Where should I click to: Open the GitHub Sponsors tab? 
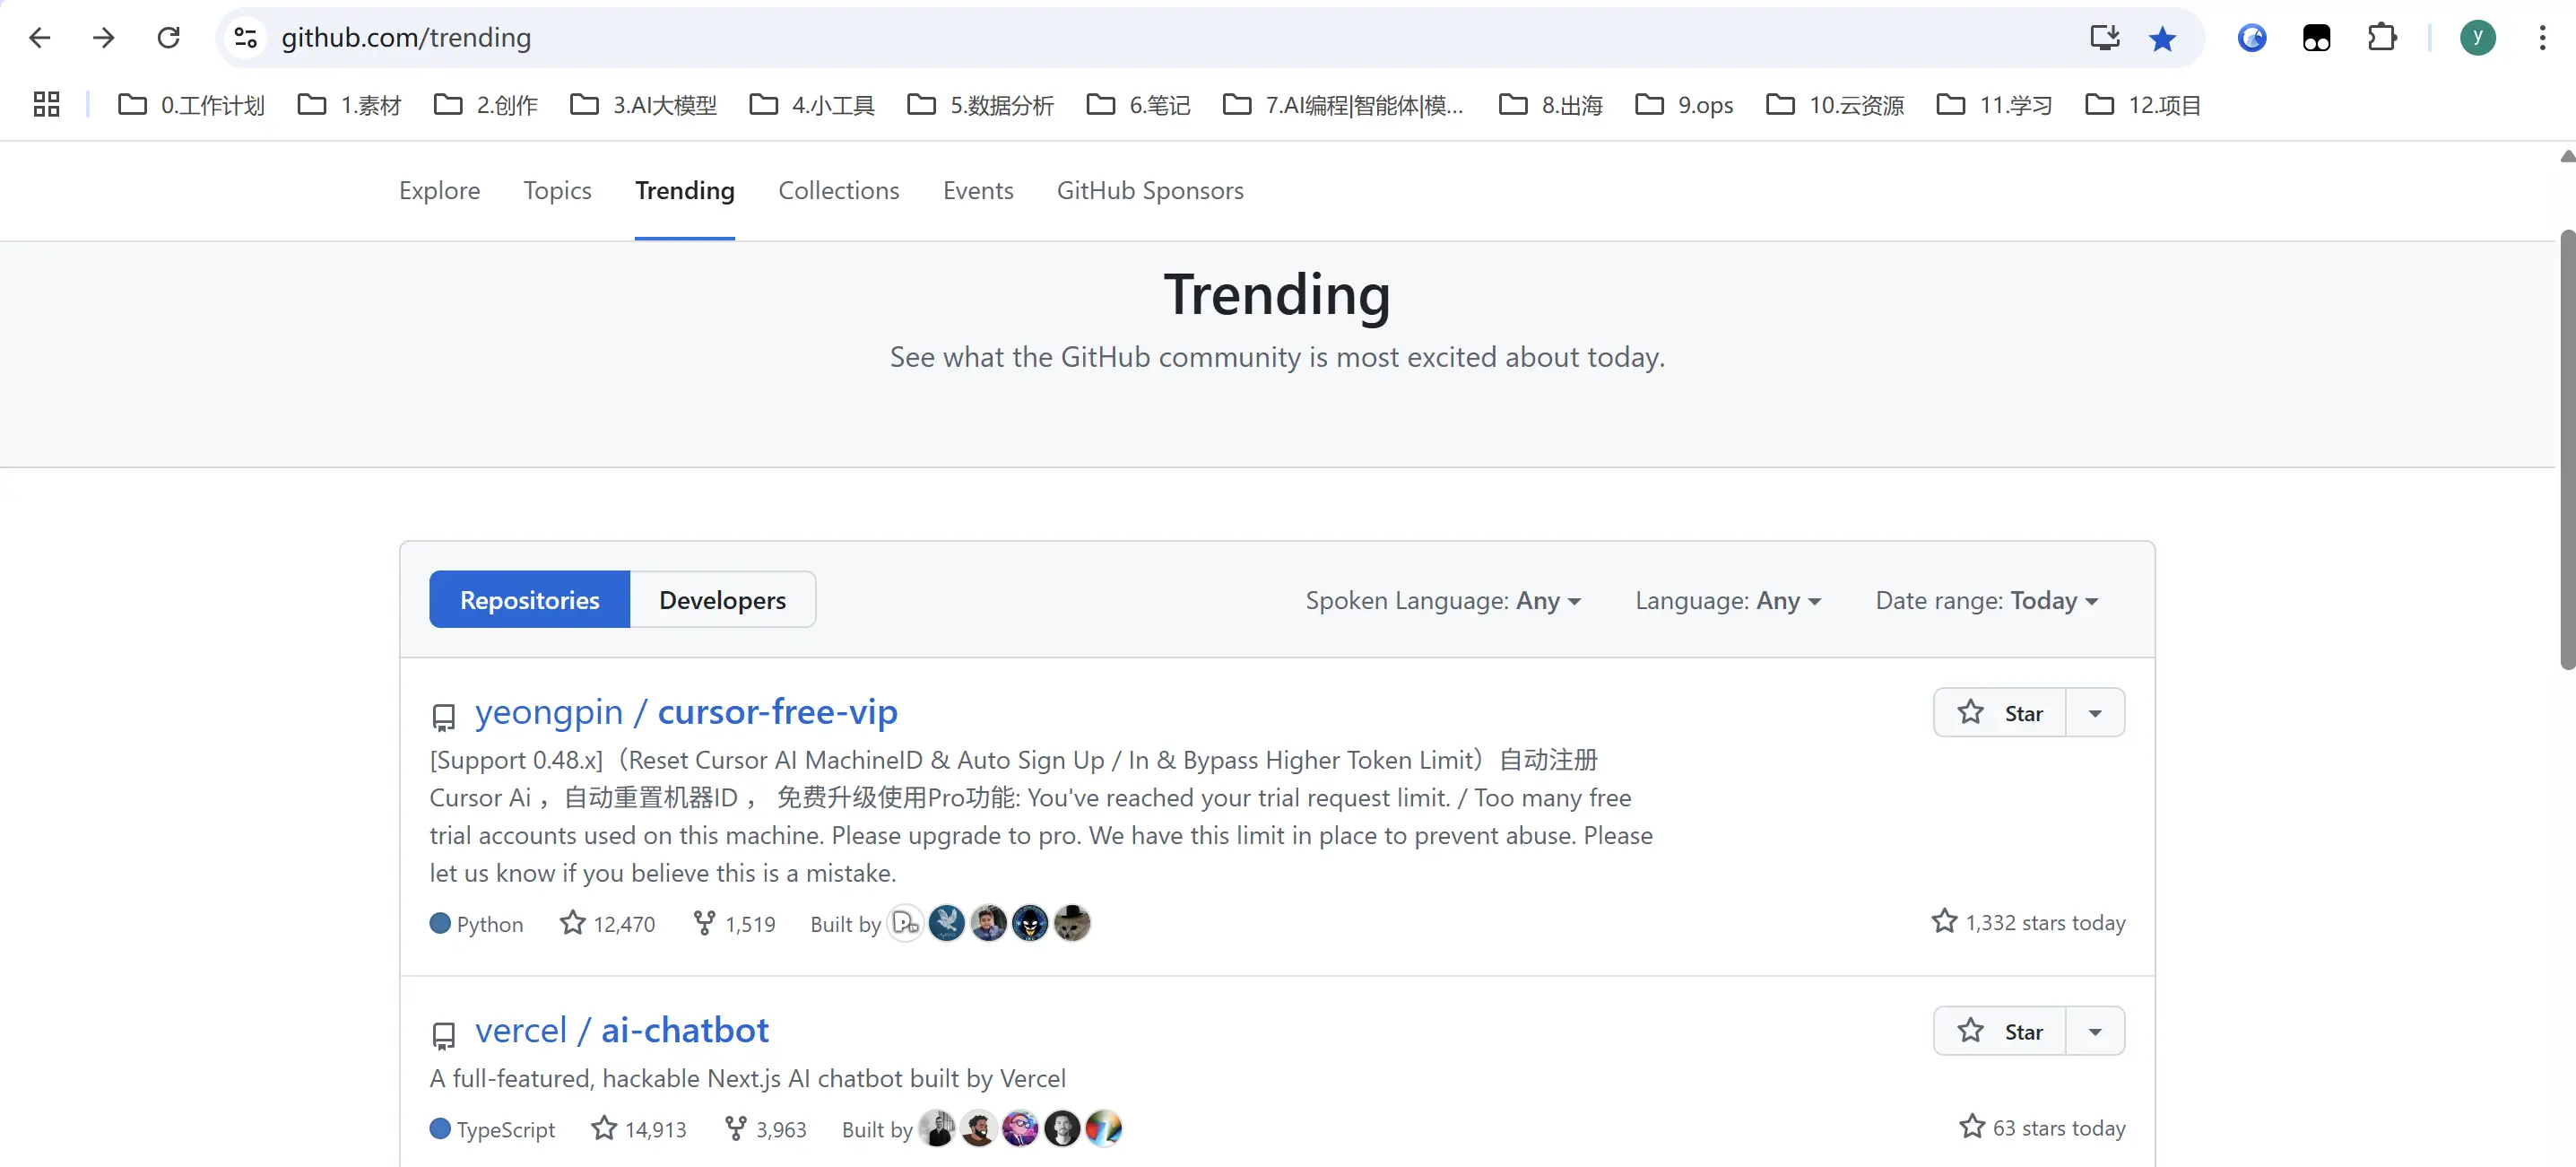[1150, 190]
